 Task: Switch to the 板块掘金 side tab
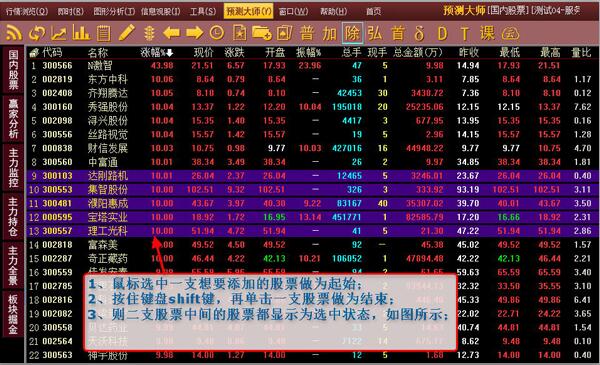click(13, 314)
